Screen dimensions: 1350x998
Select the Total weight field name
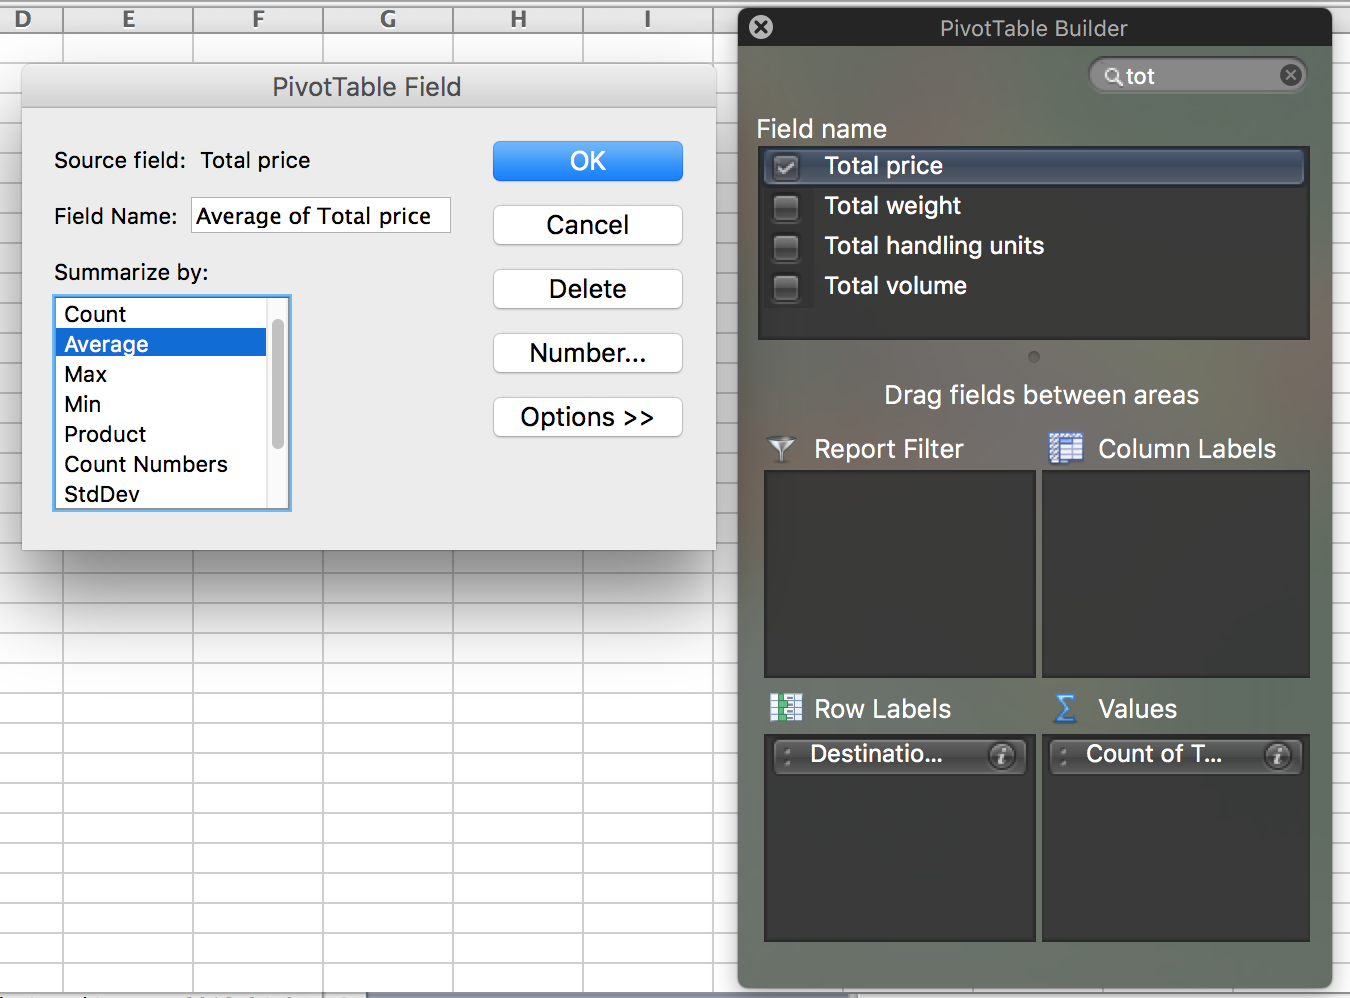[x=892, y=206]
